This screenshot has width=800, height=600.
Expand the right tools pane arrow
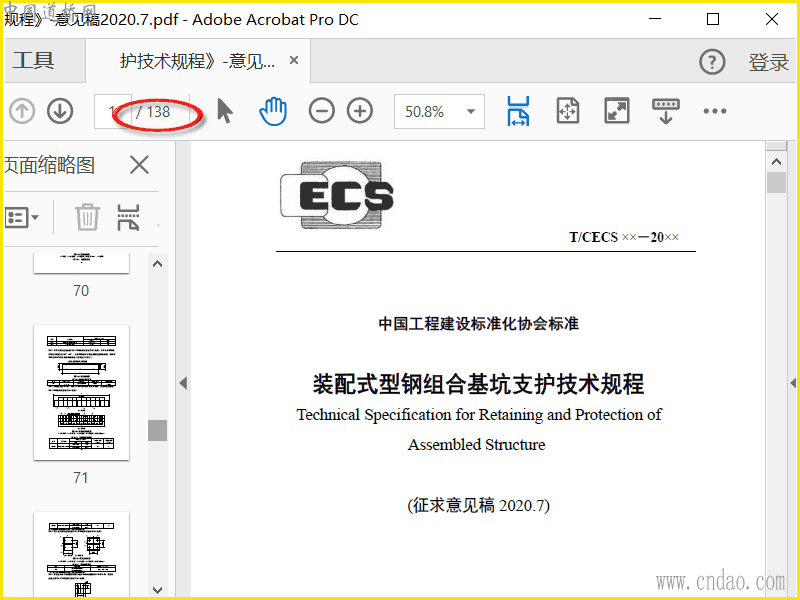click(793, 383)
